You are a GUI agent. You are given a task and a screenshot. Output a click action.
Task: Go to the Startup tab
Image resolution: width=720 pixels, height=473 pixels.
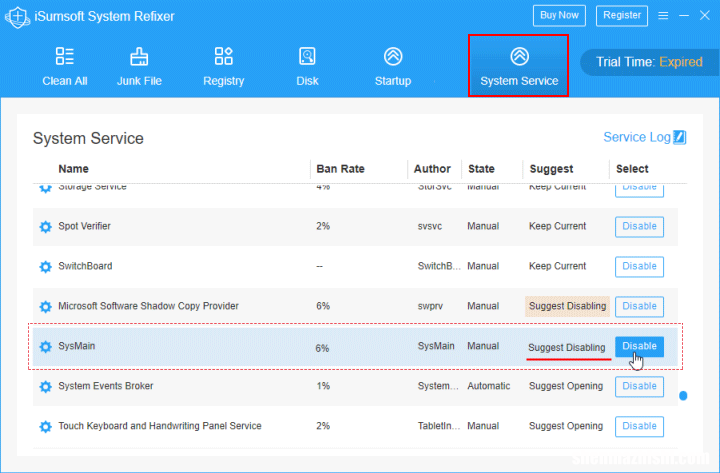[393, 67]
